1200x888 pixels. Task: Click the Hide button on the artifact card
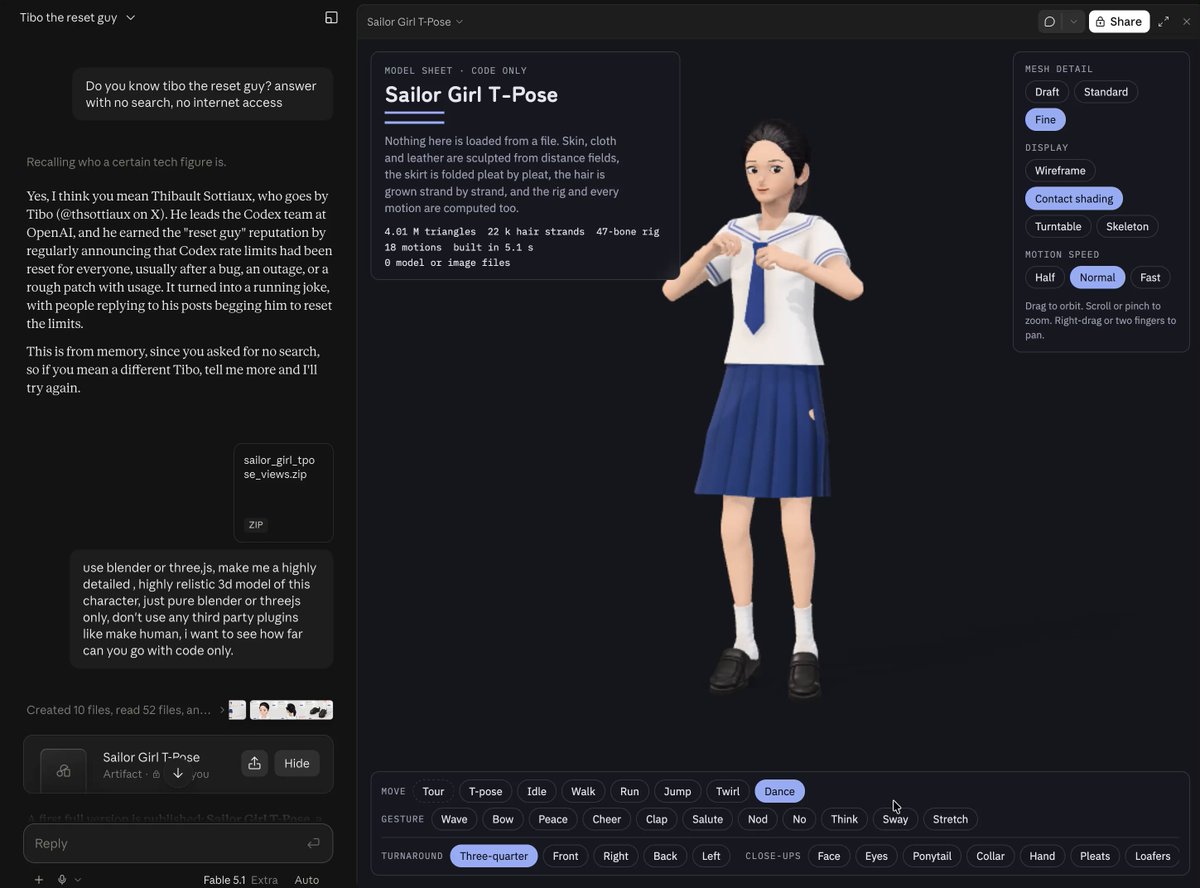pos(297,763)
